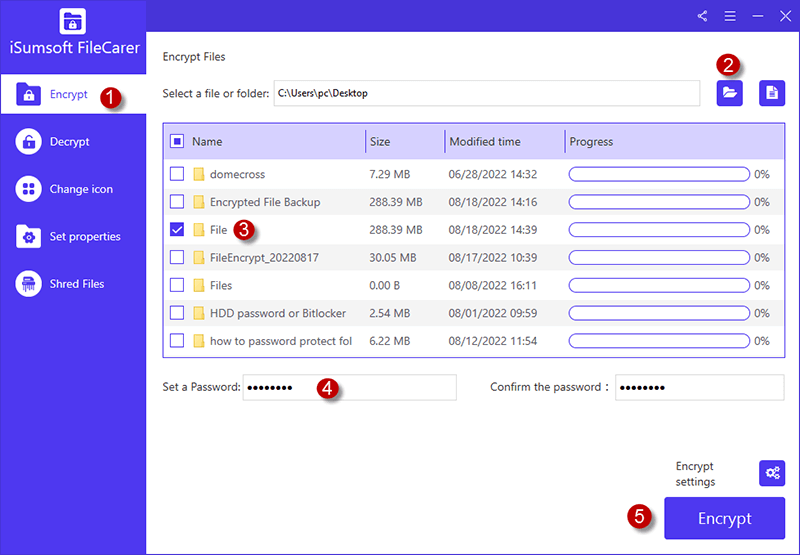Open the Shred Files section label
Image resolution: width=800 pixels, height=555 pixels.
point(77,284)
